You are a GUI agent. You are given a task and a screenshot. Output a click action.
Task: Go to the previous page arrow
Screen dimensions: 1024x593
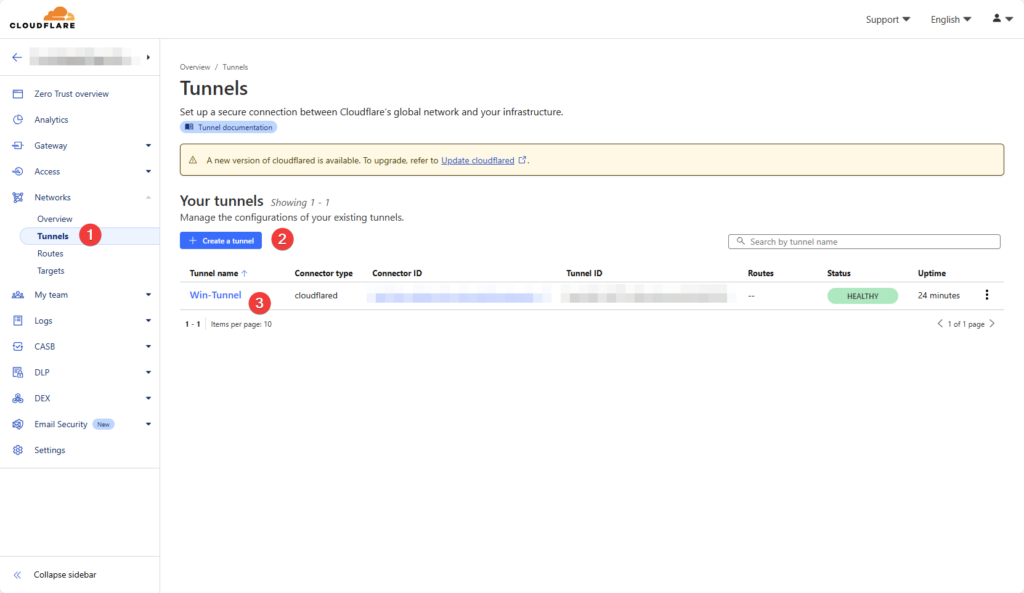pyautogui.click(x=940, y=323)
